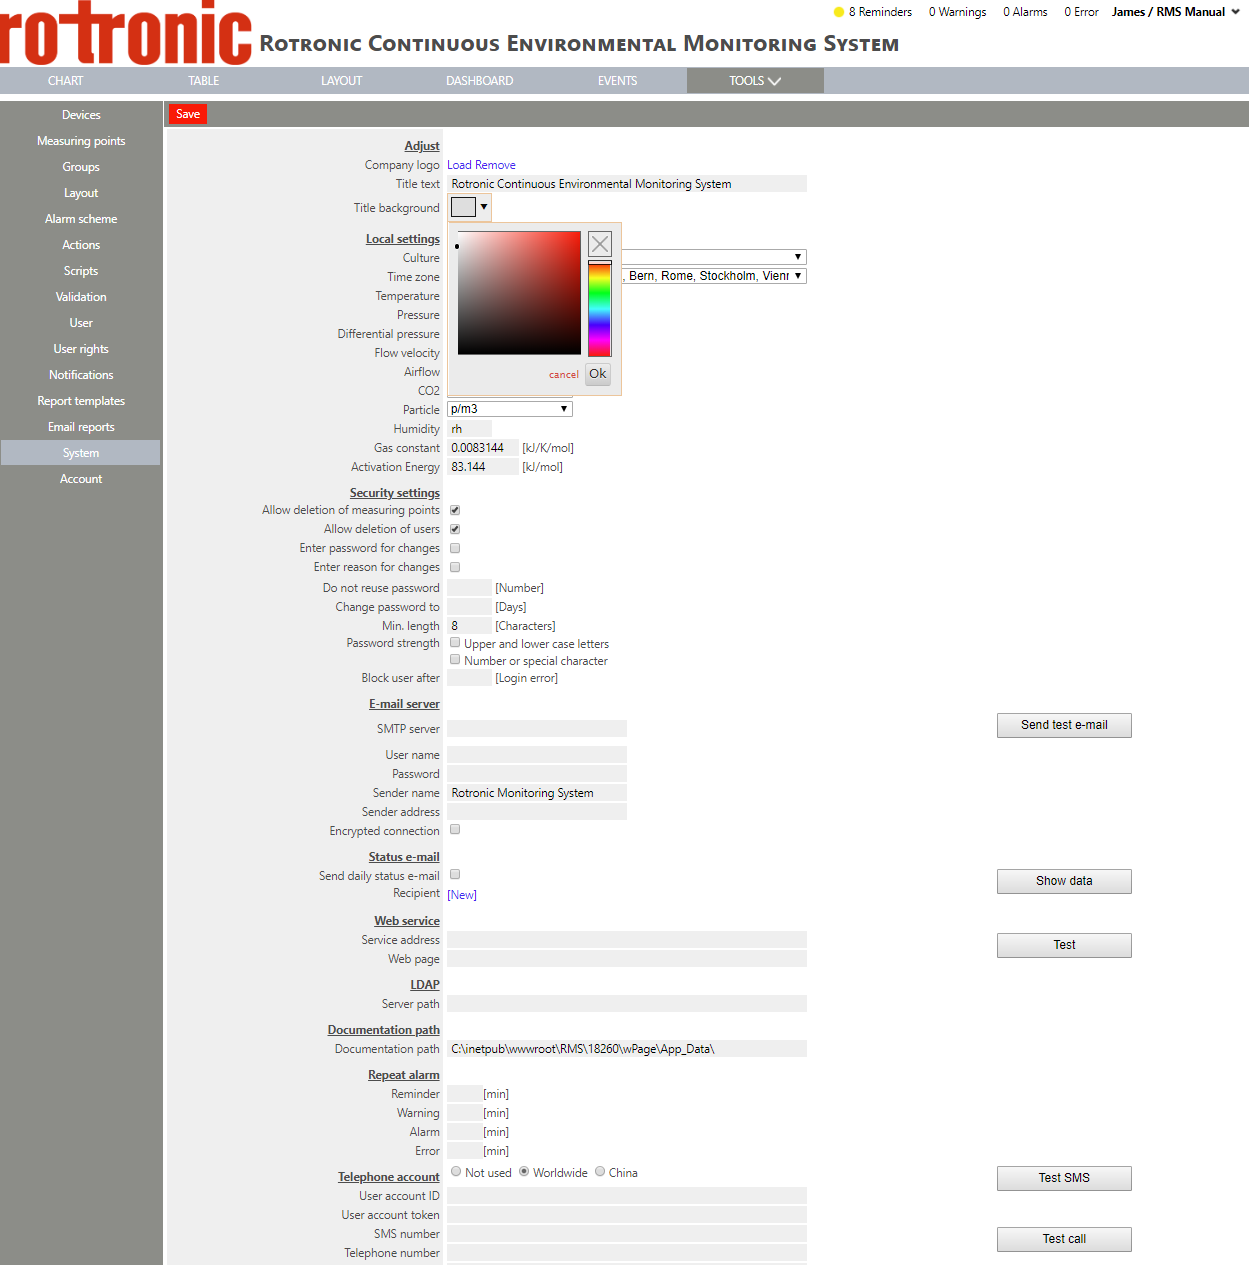Open Devices in the sidebar
1249x1265 pixels.
coord(81,115)
